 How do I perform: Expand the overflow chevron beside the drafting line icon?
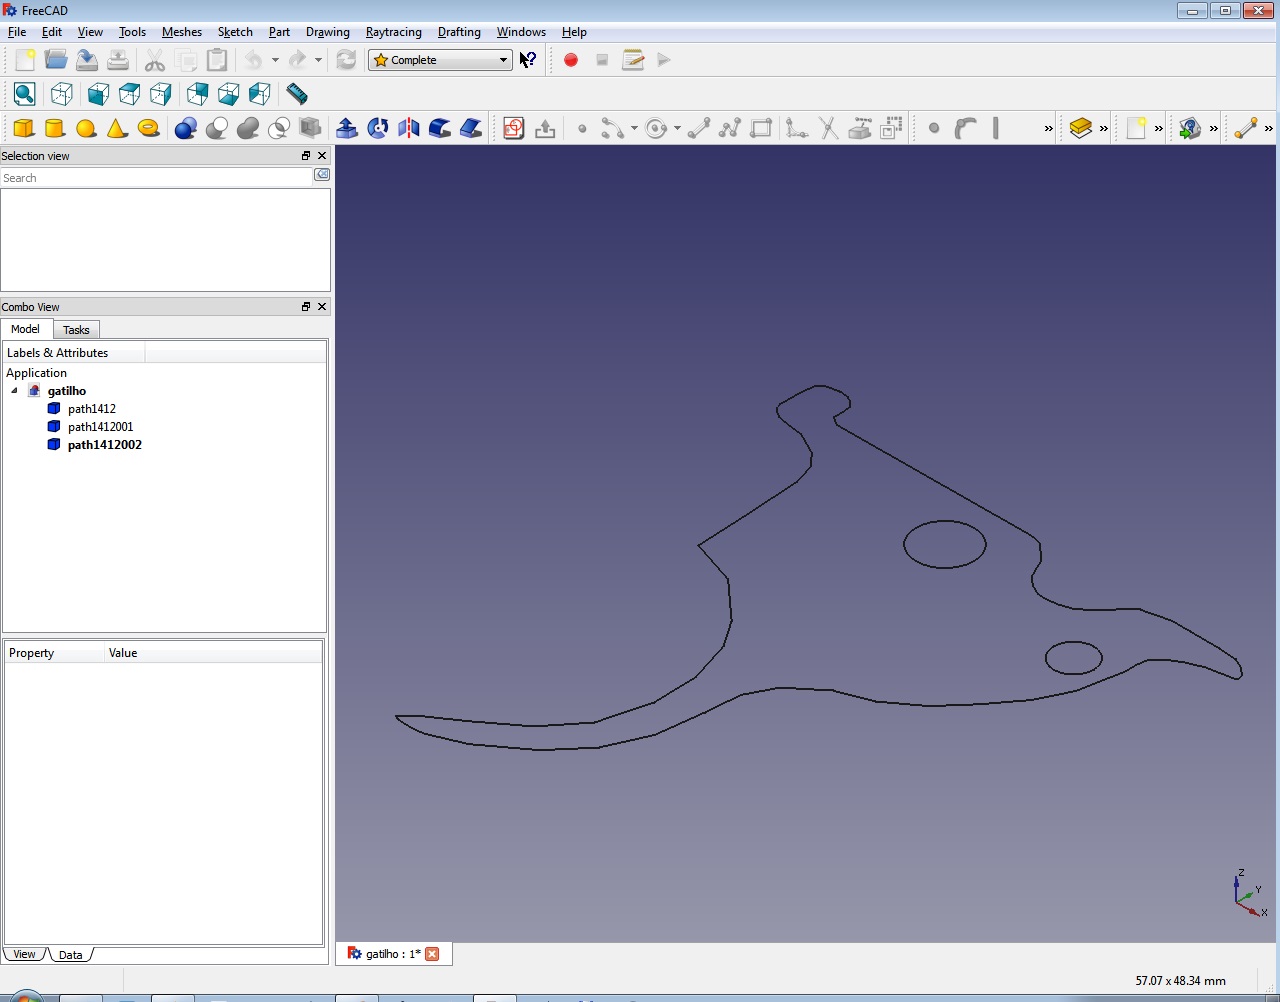pos(1268,128)
